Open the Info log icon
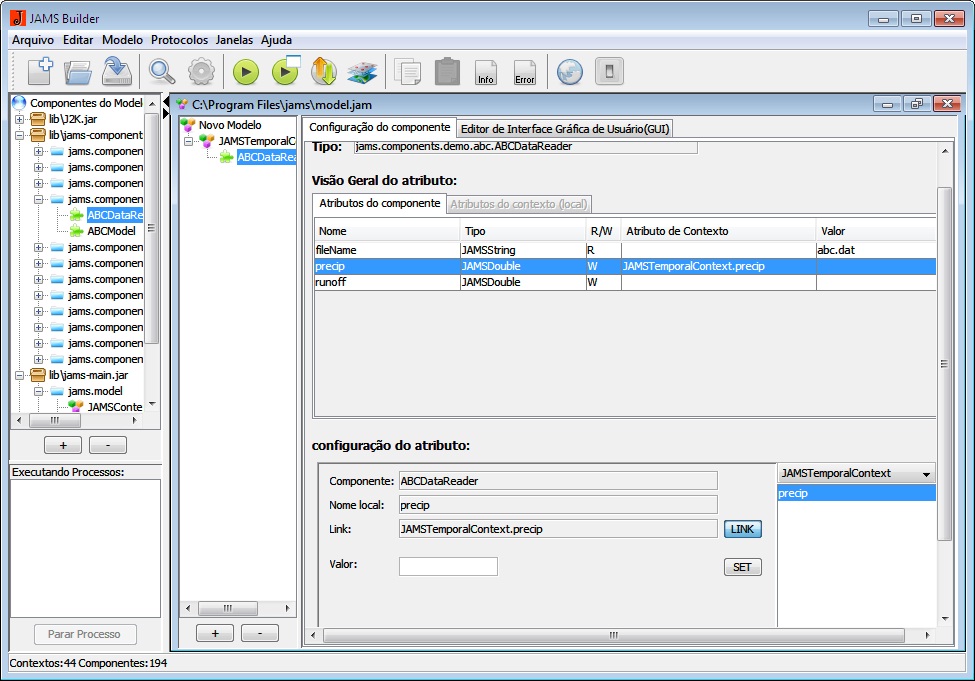 coord(486,72)
